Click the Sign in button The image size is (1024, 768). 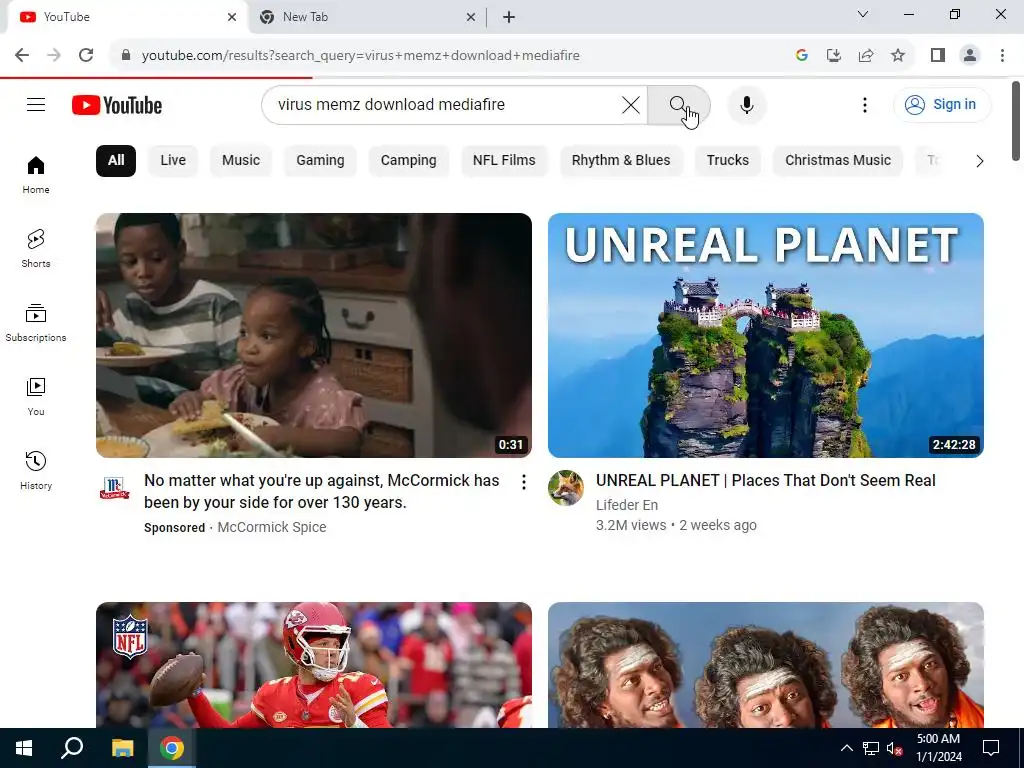[942, 104]
